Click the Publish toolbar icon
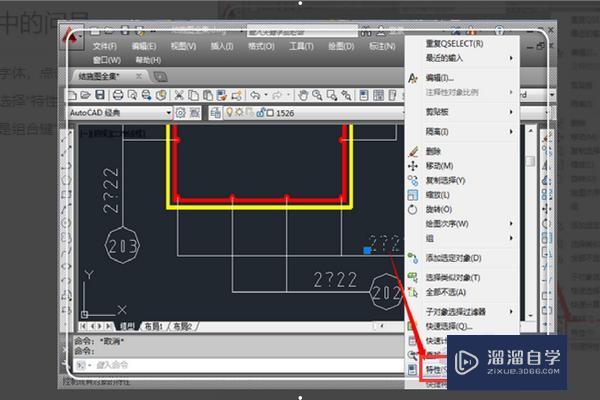The height and width of the screenshot is (400, 600). pos(147,95)
